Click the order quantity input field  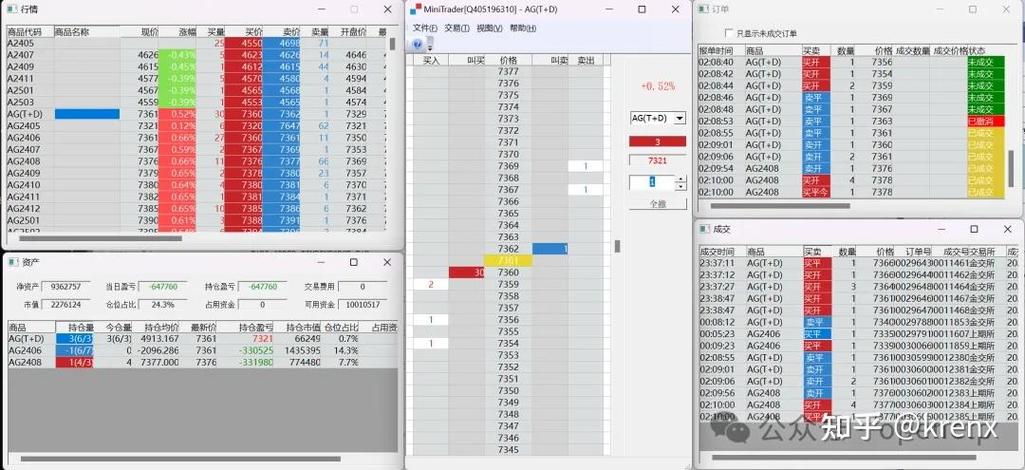pos(651,182)
